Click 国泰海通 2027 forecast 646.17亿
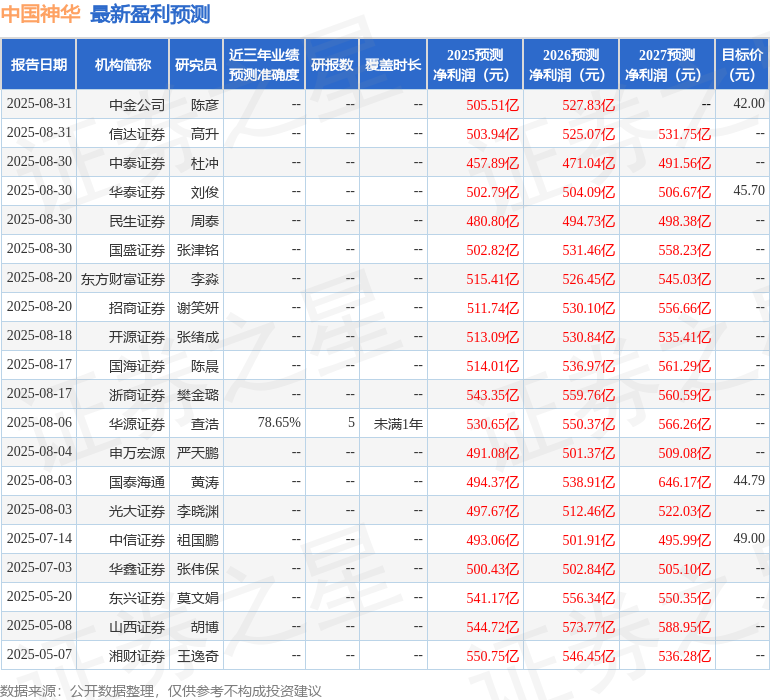Screen dimensions: 770x700 click(685, 481)
